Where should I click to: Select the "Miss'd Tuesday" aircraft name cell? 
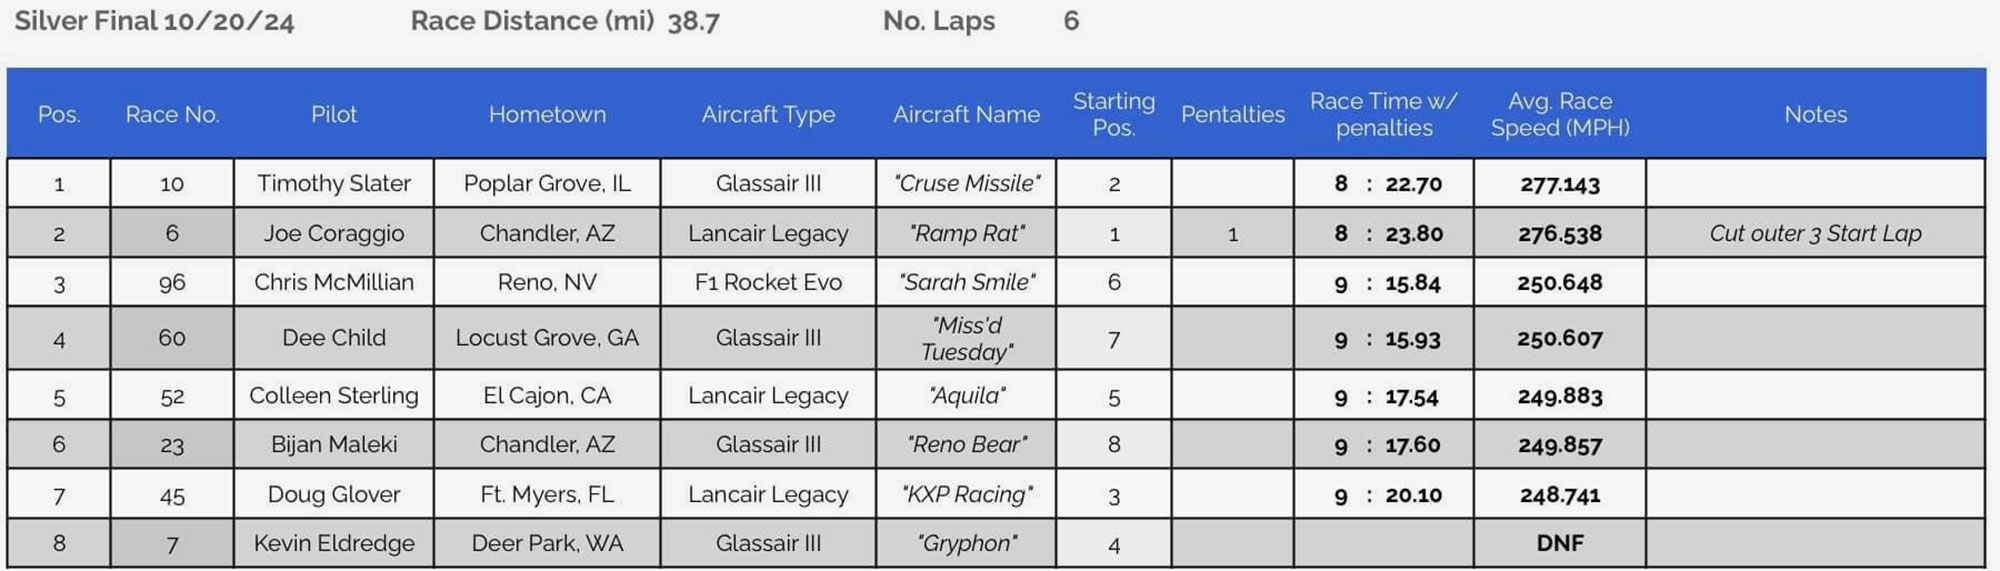pyautogui.click(x=966, y=338)
